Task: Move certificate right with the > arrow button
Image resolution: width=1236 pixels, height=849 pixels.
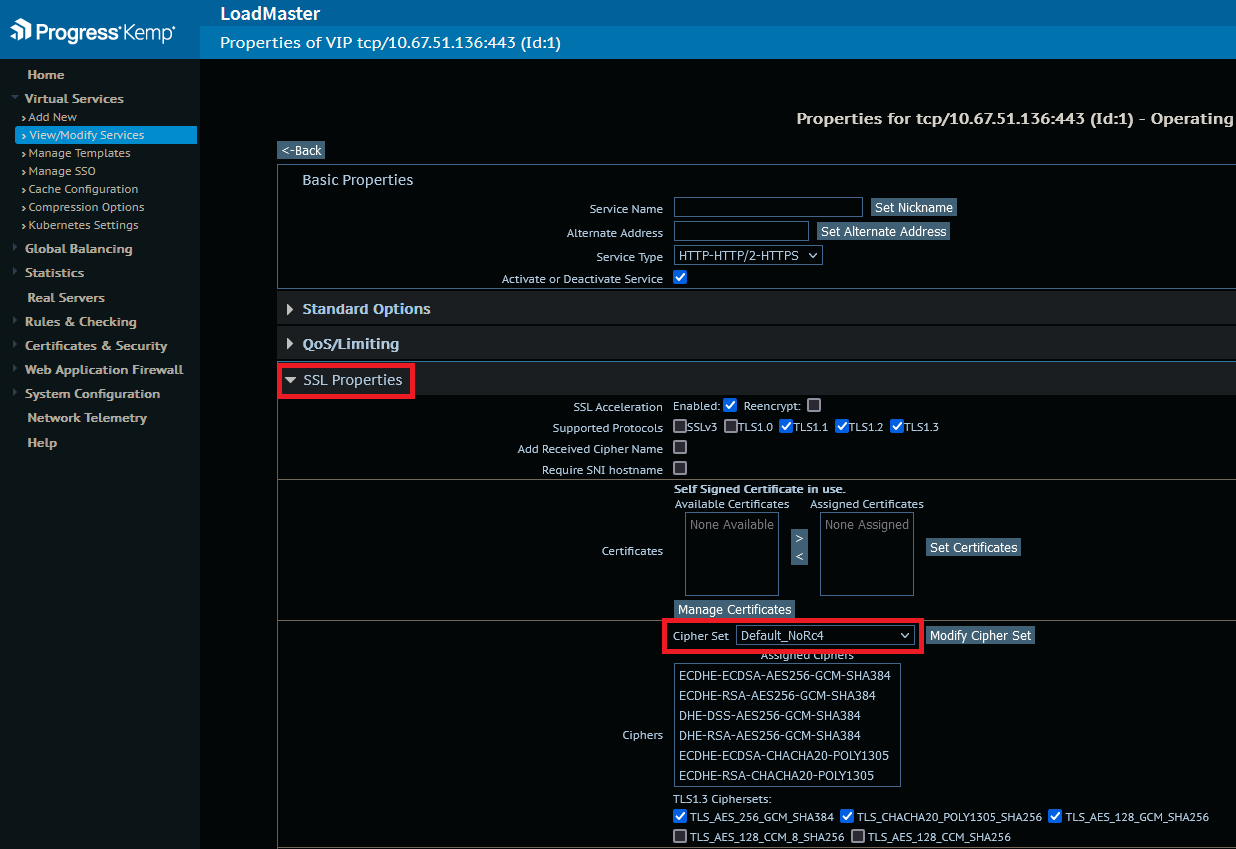Action: tap(799, 538)
